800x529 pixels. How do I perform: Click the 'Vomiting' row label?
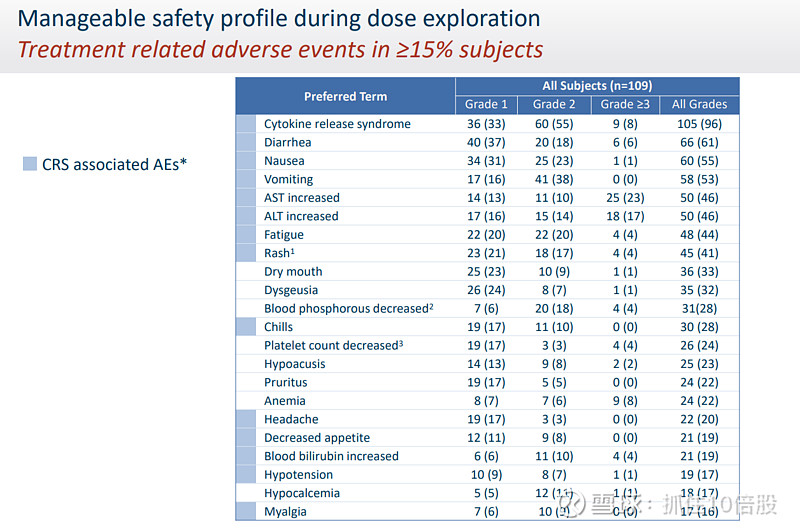tap(289, 179)
